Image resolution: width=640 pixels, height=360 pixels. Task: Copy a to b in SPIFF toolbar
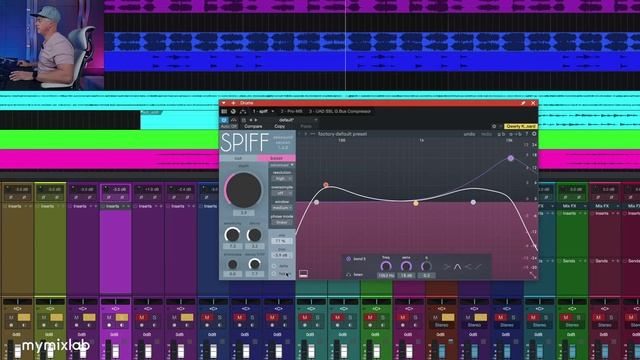pos(515,134)
